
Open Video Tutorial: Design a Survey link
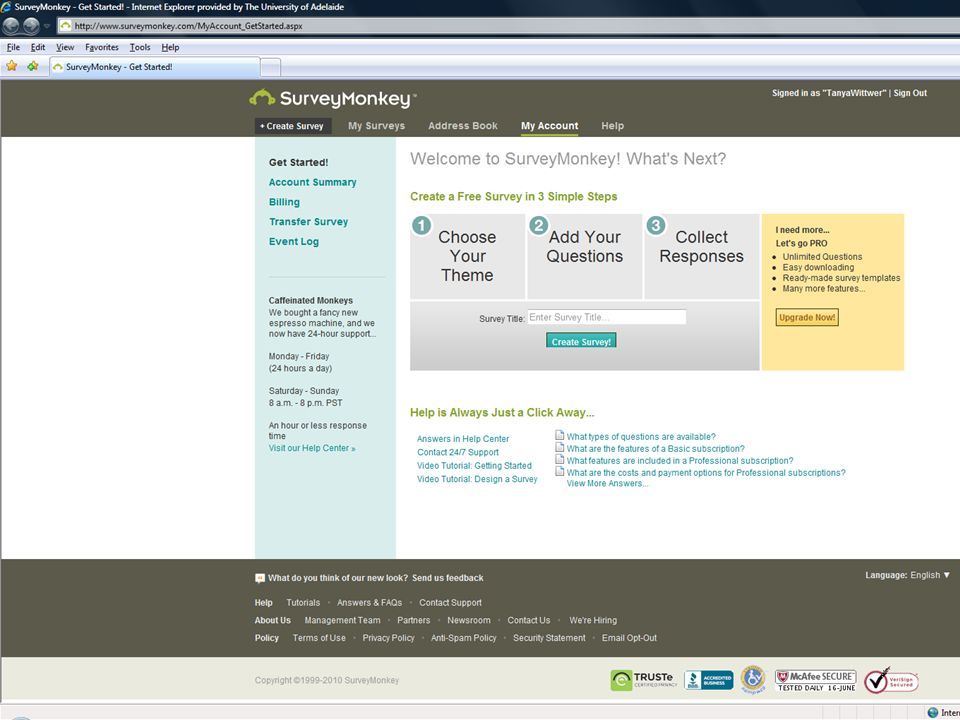point(477,479)
